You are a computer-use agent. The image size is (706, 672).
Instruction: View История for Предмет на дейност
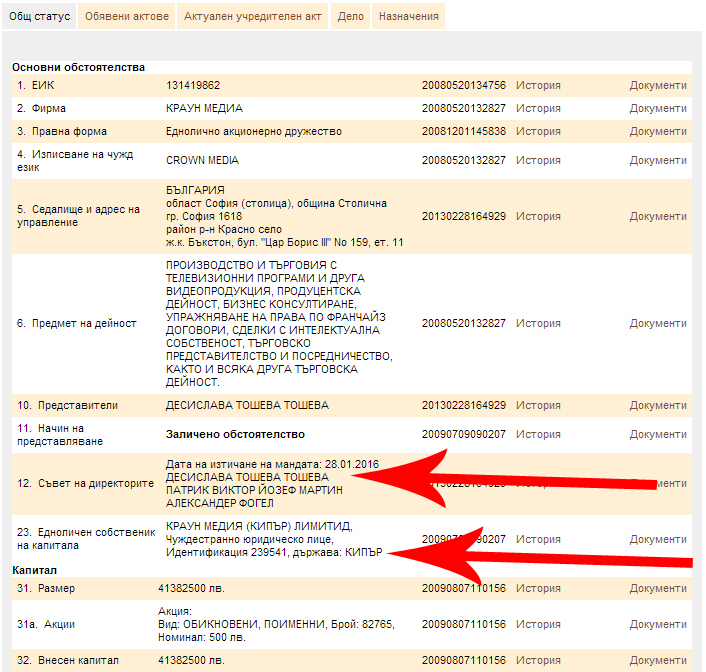click(x=538, y=323)
